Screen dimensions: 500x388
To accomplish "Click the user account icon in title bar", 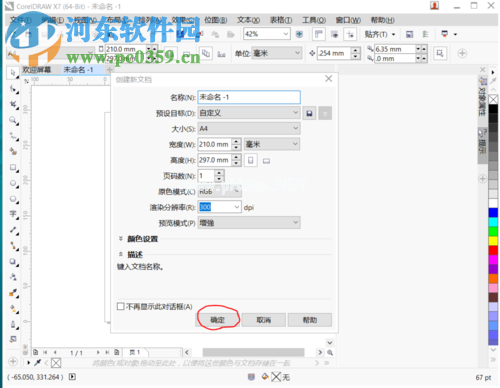I will coord(434,6).
